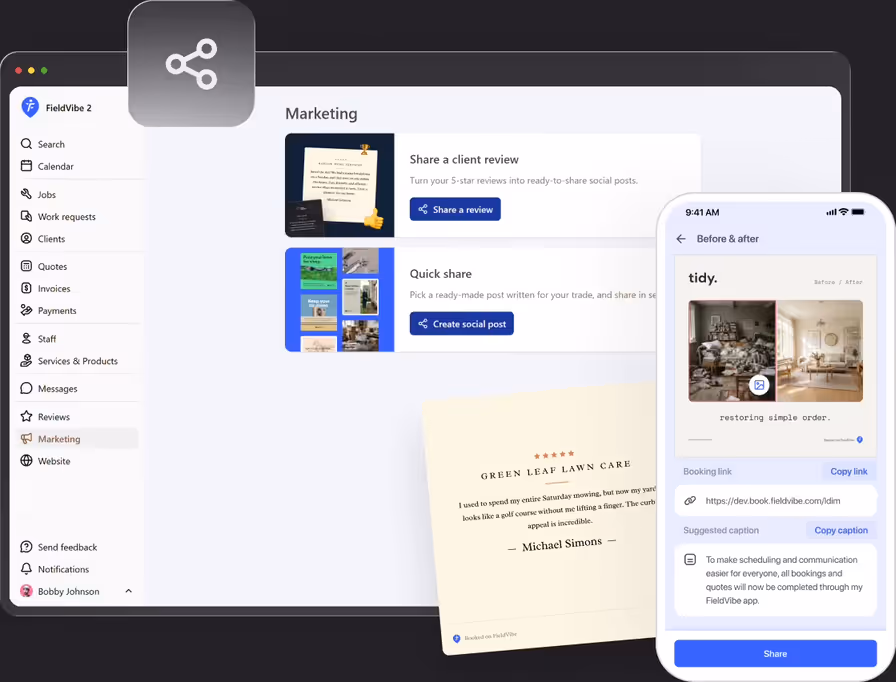
Task: Tap Copy link on the phone
Action: tap(849, 471)
